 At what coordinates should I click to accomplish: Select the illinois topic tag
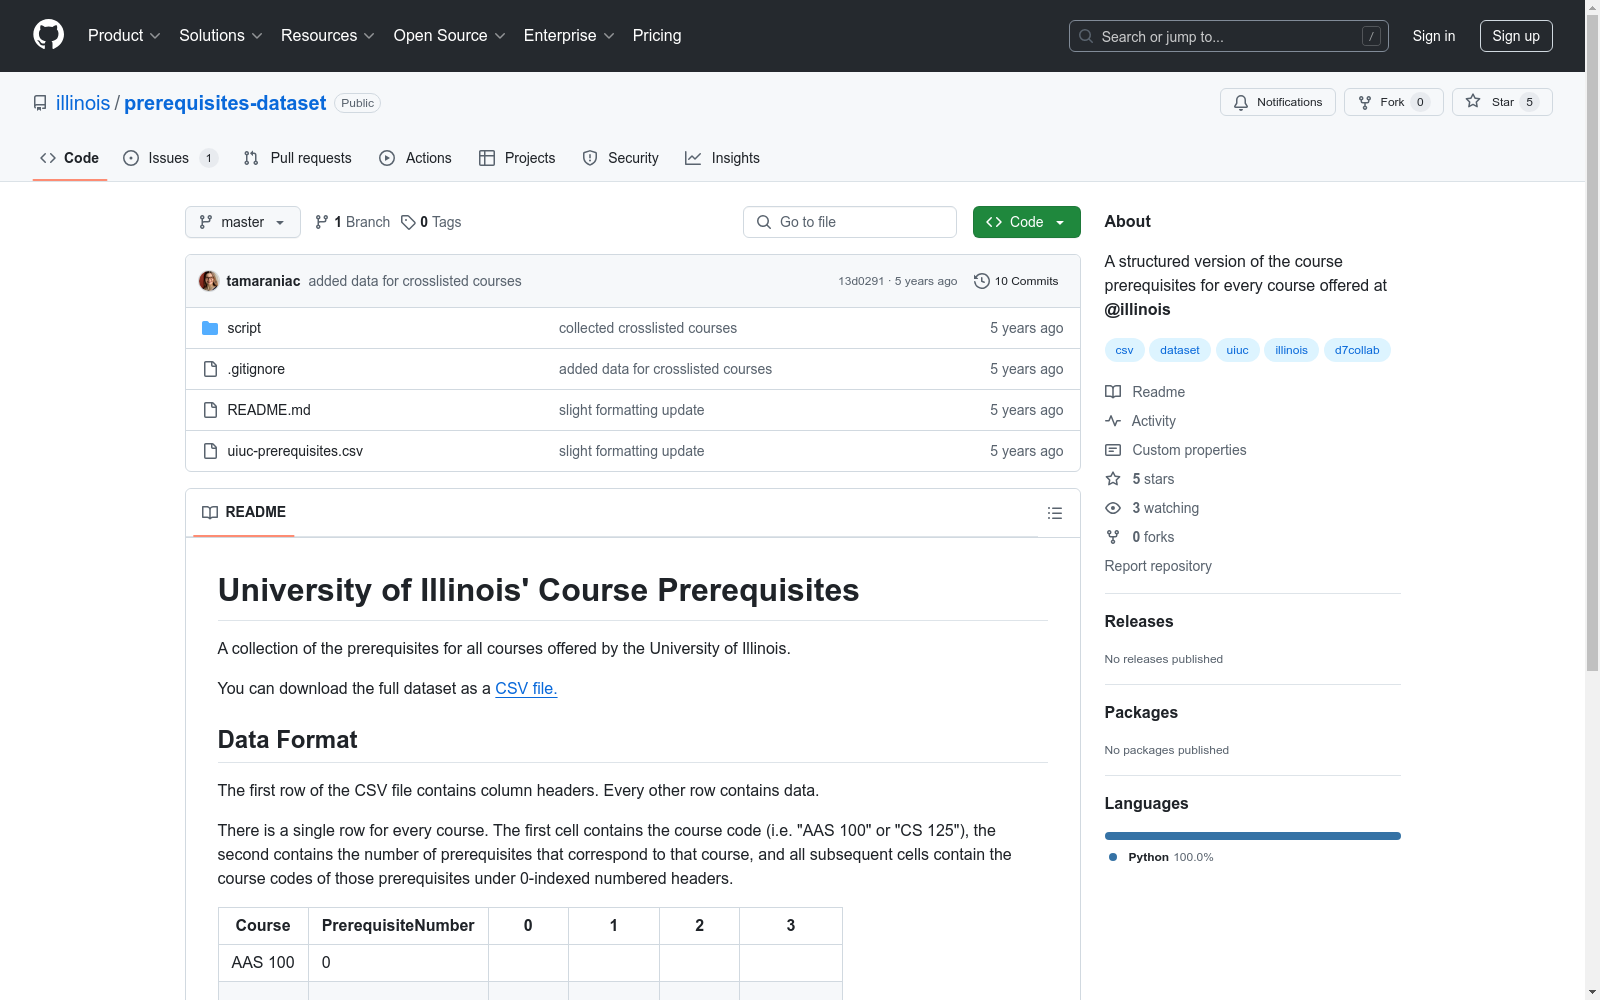click(x=1292, y=350)
